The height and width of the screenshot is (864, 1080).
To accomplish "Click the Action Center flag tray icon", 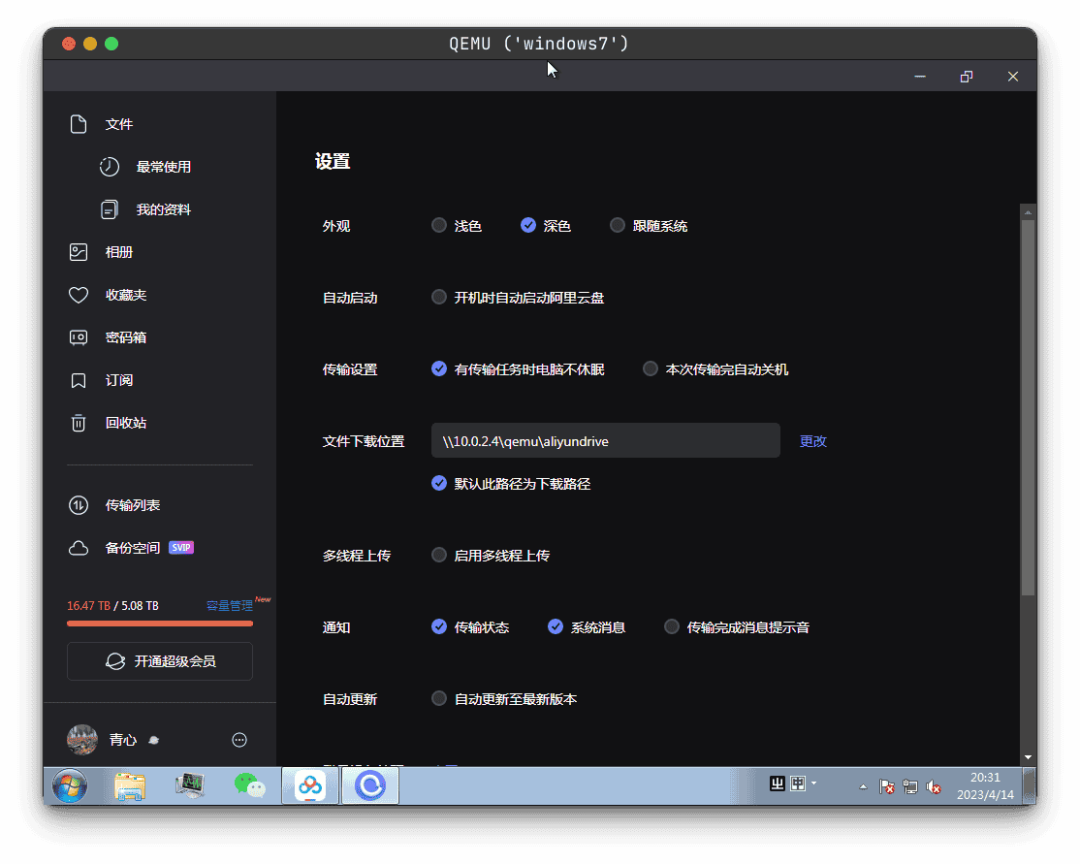I will 887,787.
